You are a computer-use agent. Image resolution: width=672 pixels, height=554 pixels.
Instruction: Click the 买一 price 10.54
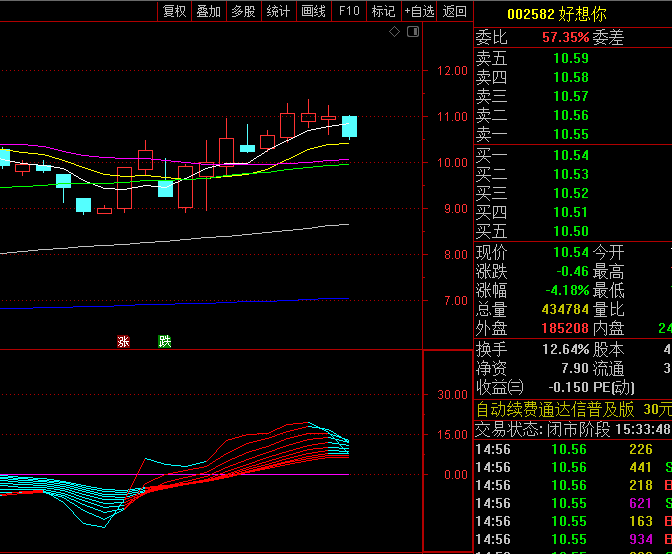pos(571,155)
